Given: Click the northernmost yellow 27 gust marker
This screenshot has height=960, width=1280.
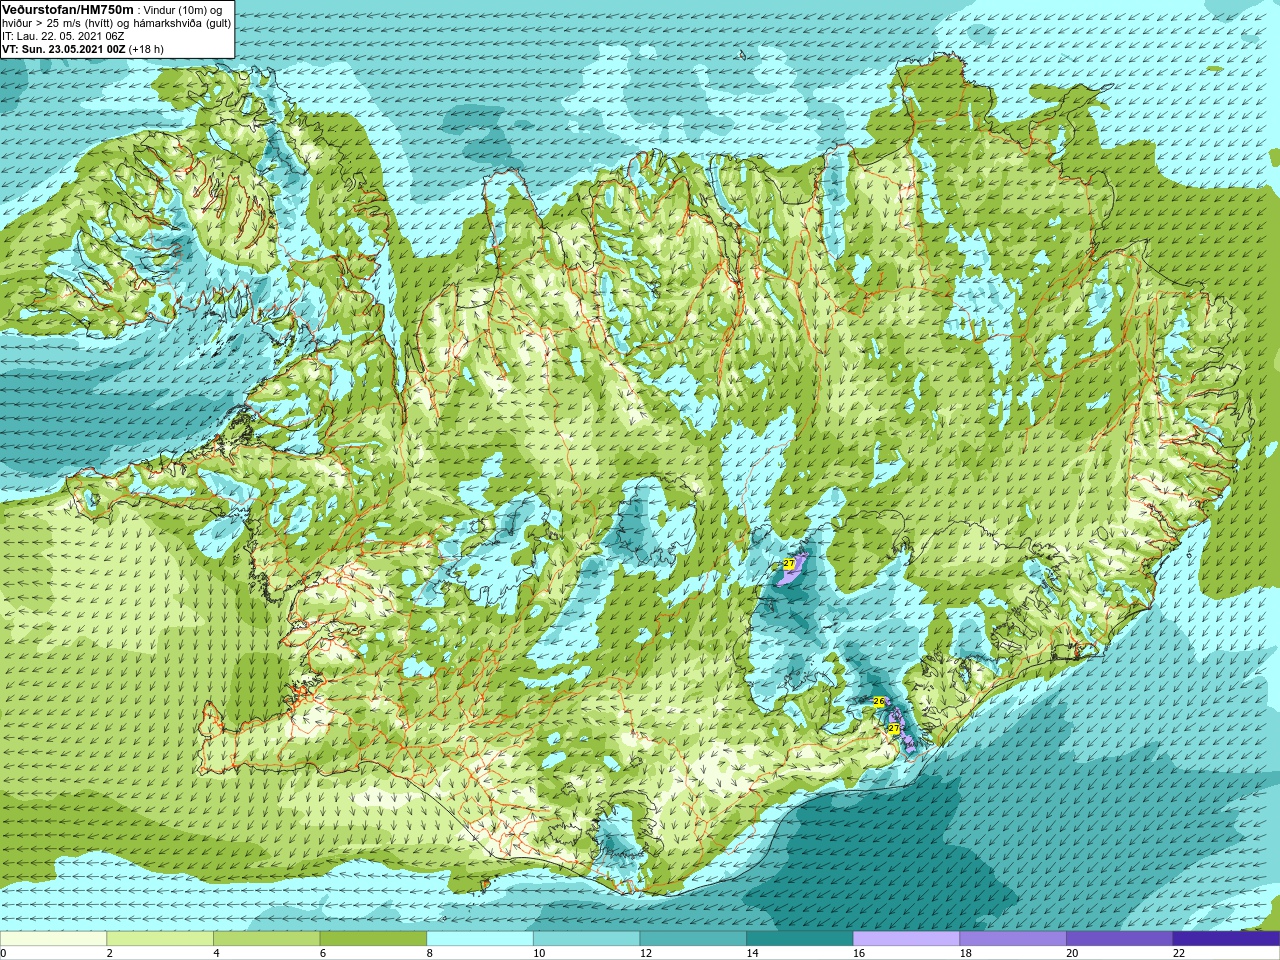Looking at the screenshot, I should pyautogui.click(x=789, y=564).
